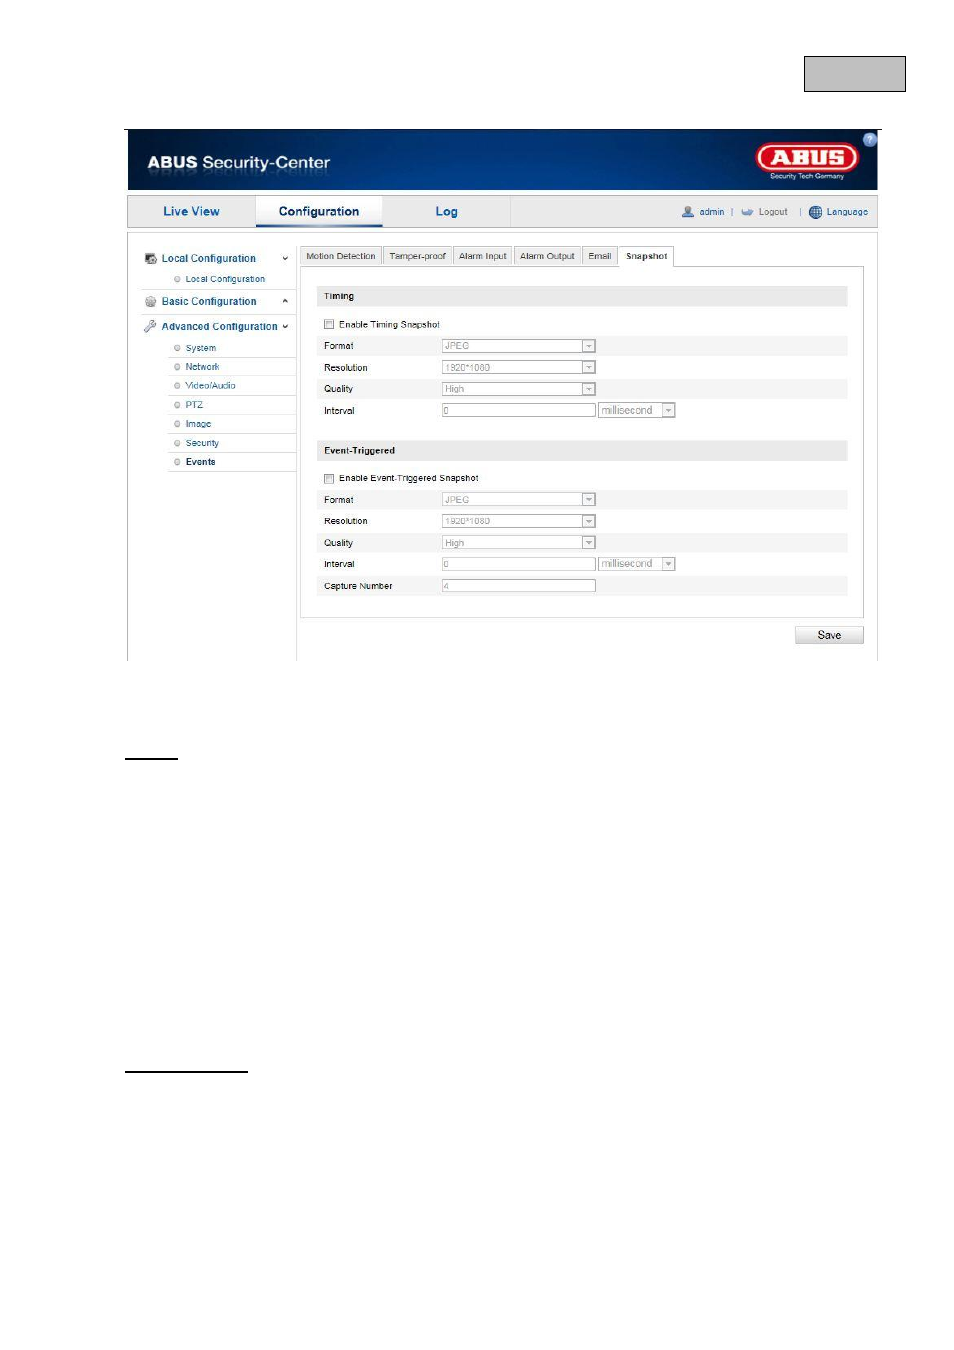Screen dimensions: 954x1350
Task: Click the Capture Number input field
Action: click(518, 586)
